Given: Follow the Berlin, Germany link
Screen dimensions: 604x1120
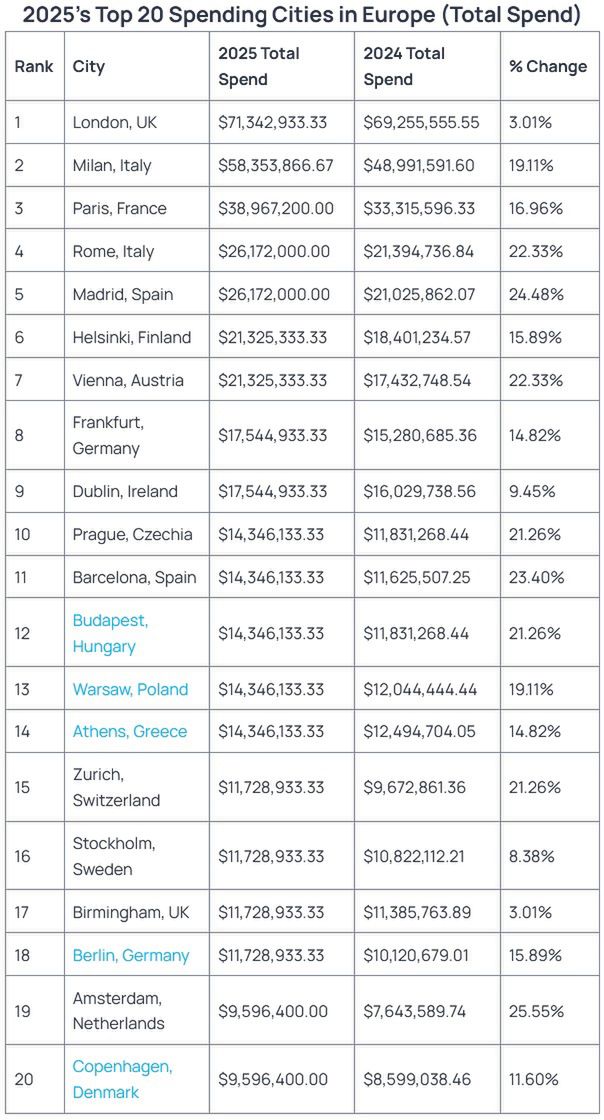Looking at the screenshot, I should [130, 955].
